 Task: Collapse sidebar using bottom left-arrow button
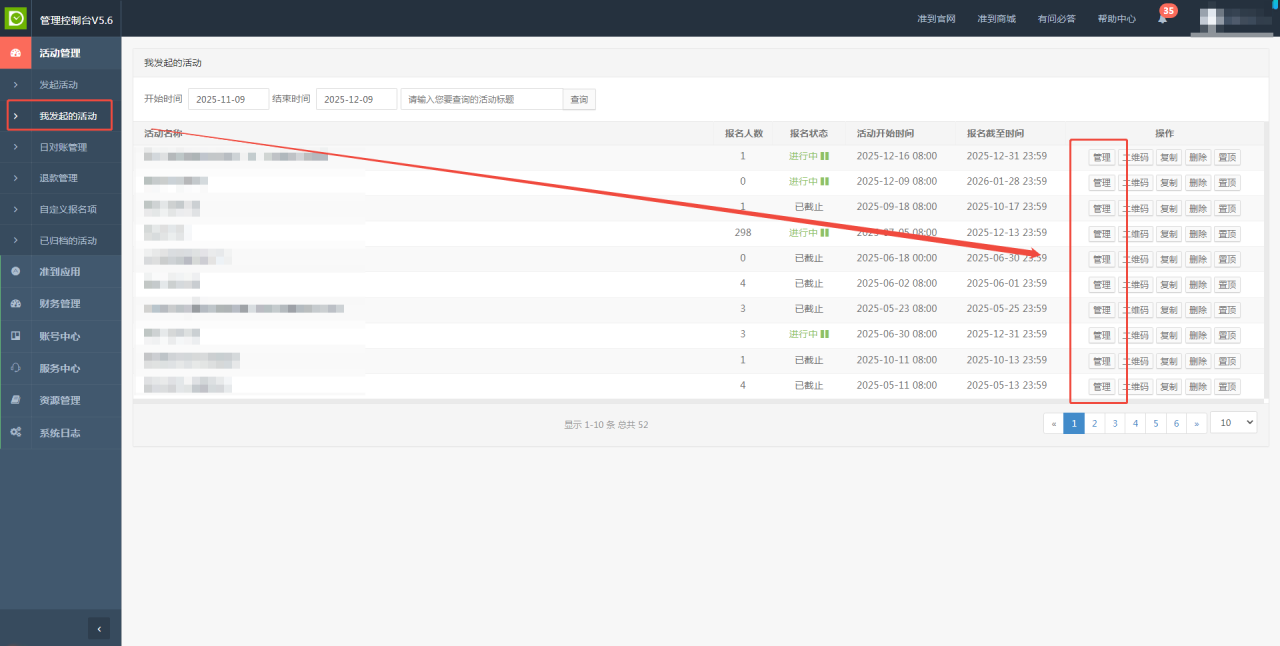(x=99, y=628)
